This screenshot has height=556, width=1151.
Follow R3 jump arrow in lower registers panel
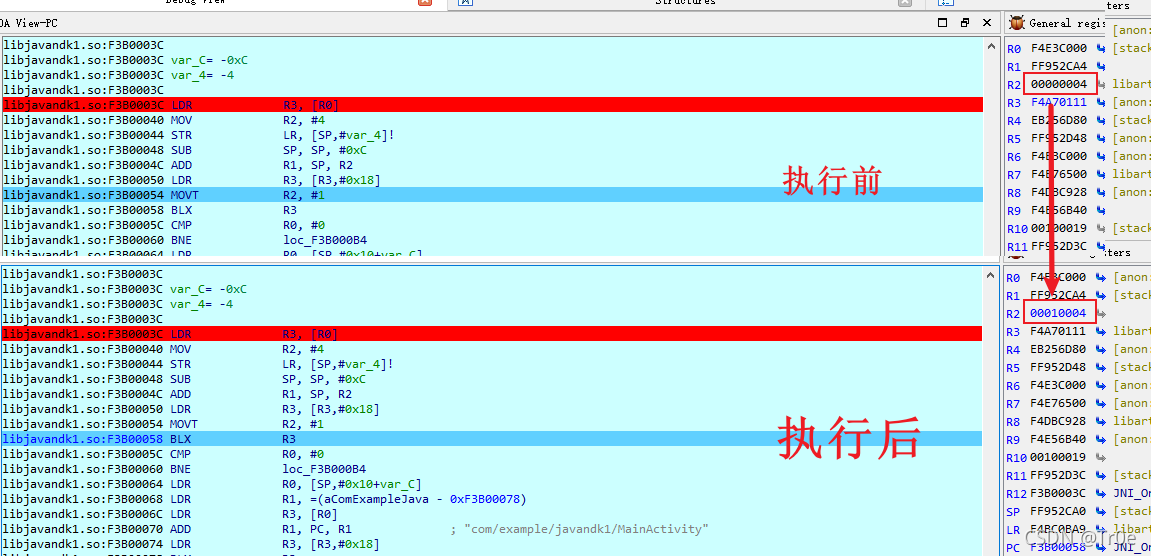point(1101,331)
